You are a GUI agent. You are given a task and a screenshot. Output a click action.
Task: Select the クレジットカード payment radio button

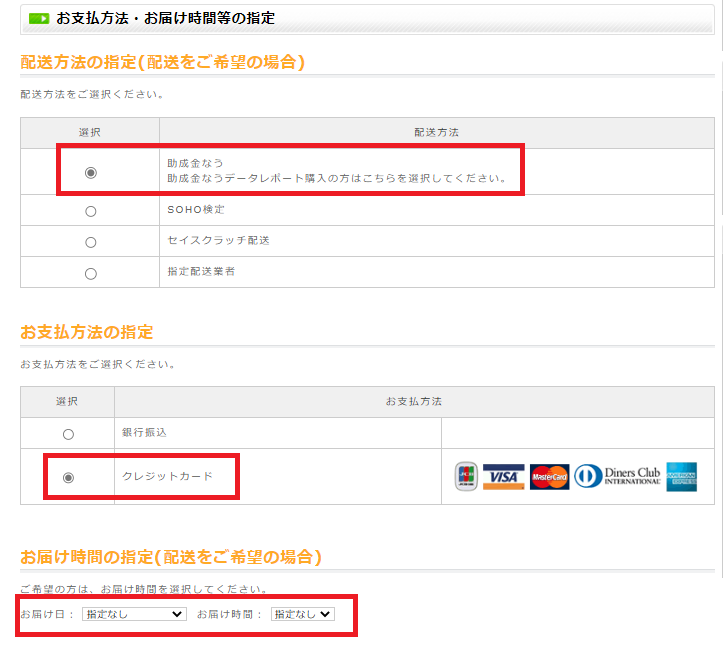68,477
